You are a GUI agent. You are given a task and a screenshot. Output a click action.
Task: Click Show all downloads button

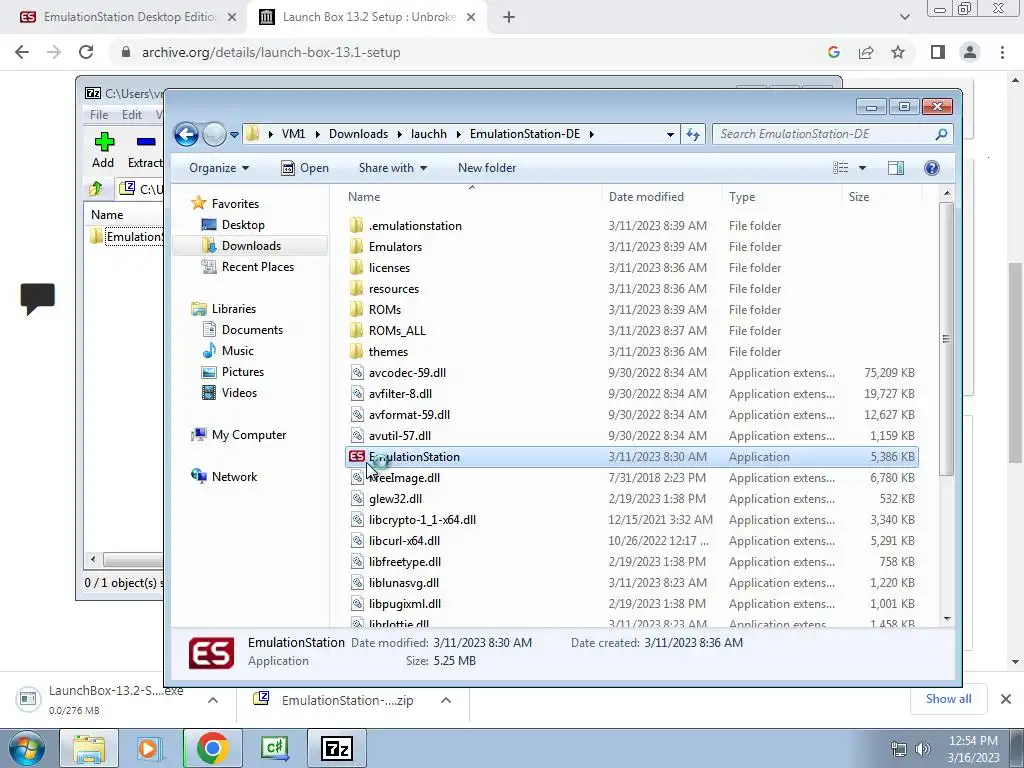point(948,699)
